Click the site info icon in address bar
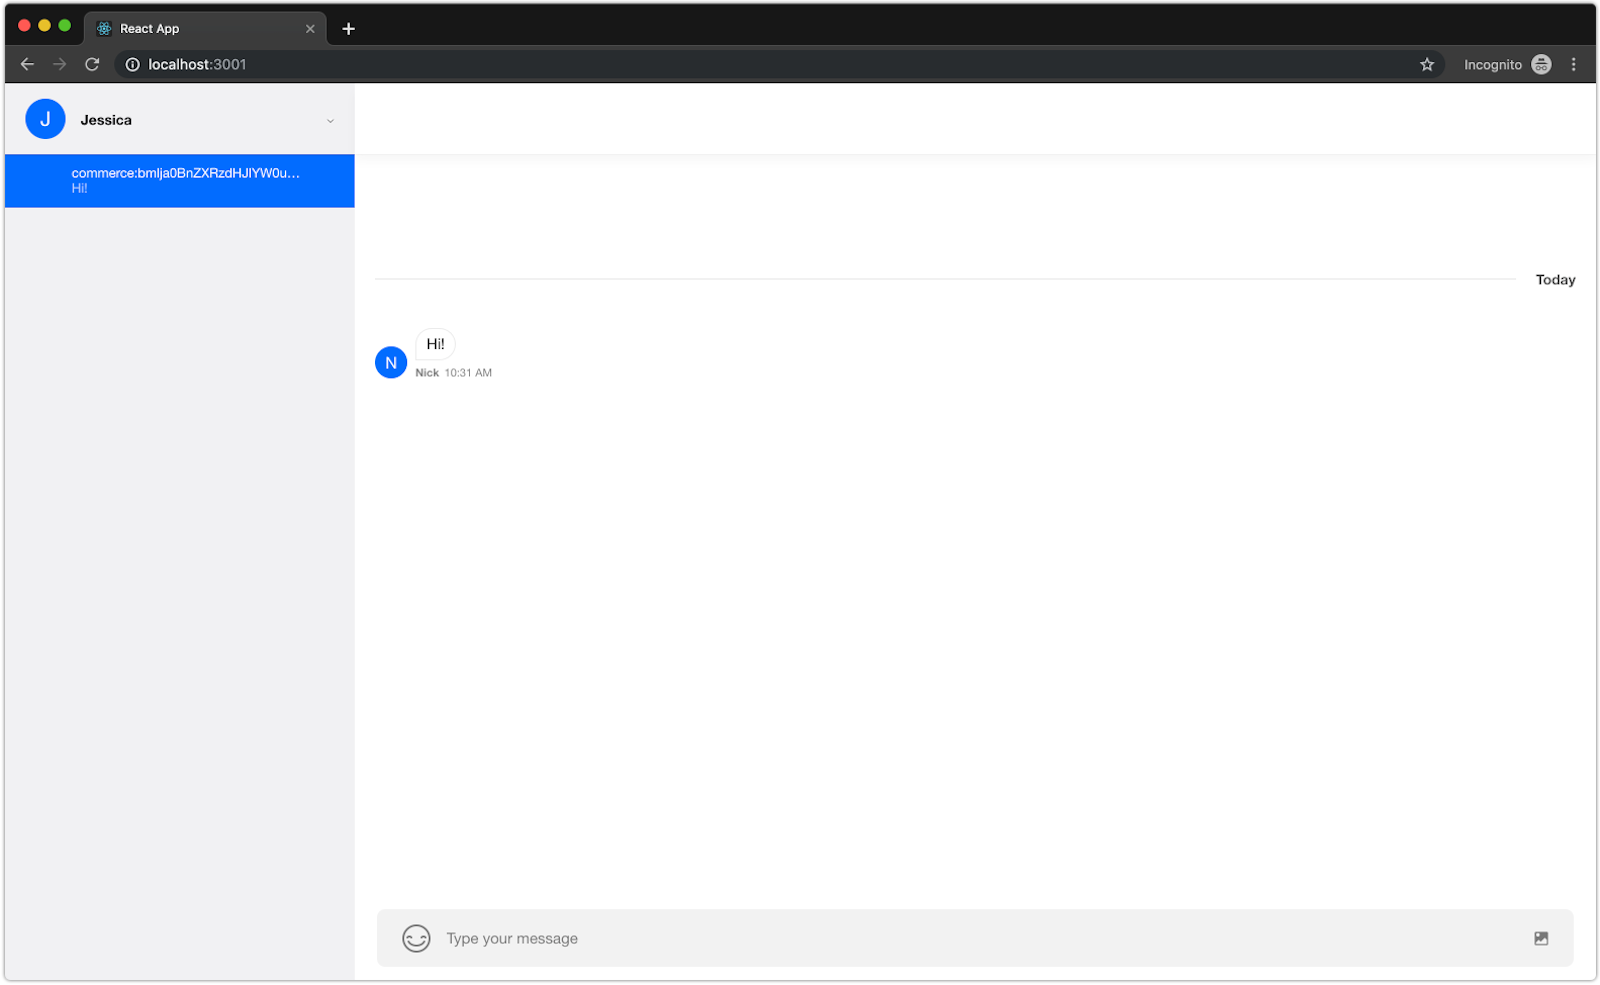The height and width of the screenshot is (985, 1600). 132,64
